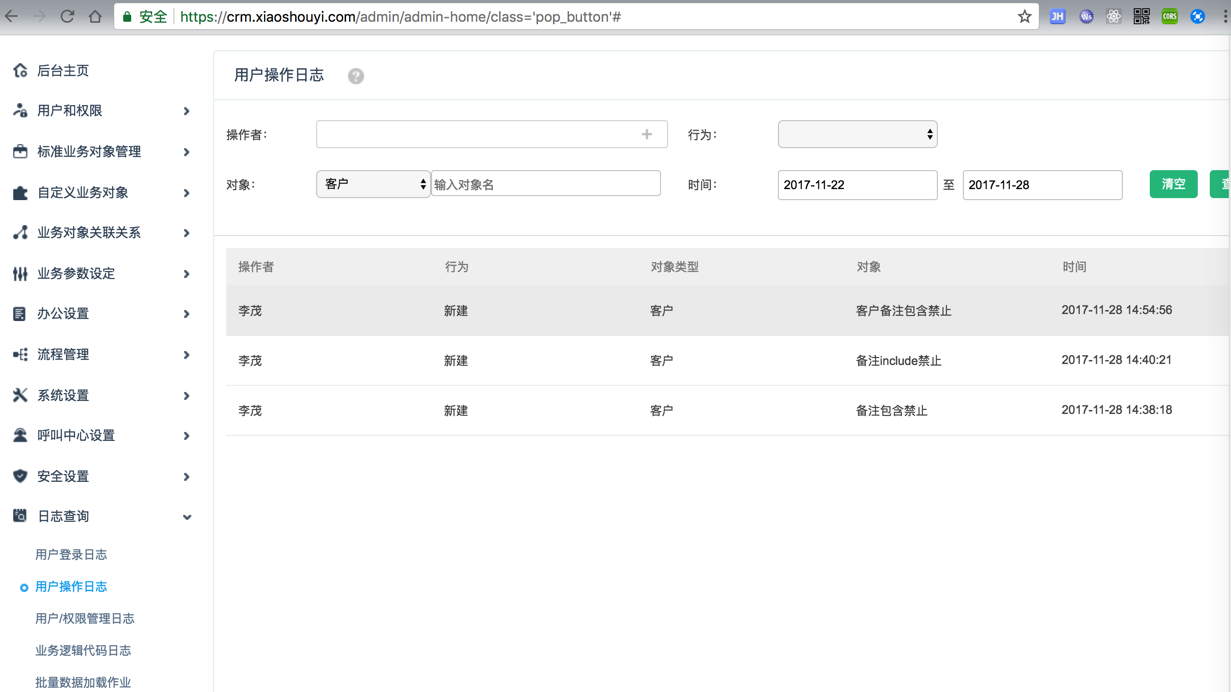1231x692 pixels.
Task: Select 用户操作日志 menu item
Action: [71, 587]
